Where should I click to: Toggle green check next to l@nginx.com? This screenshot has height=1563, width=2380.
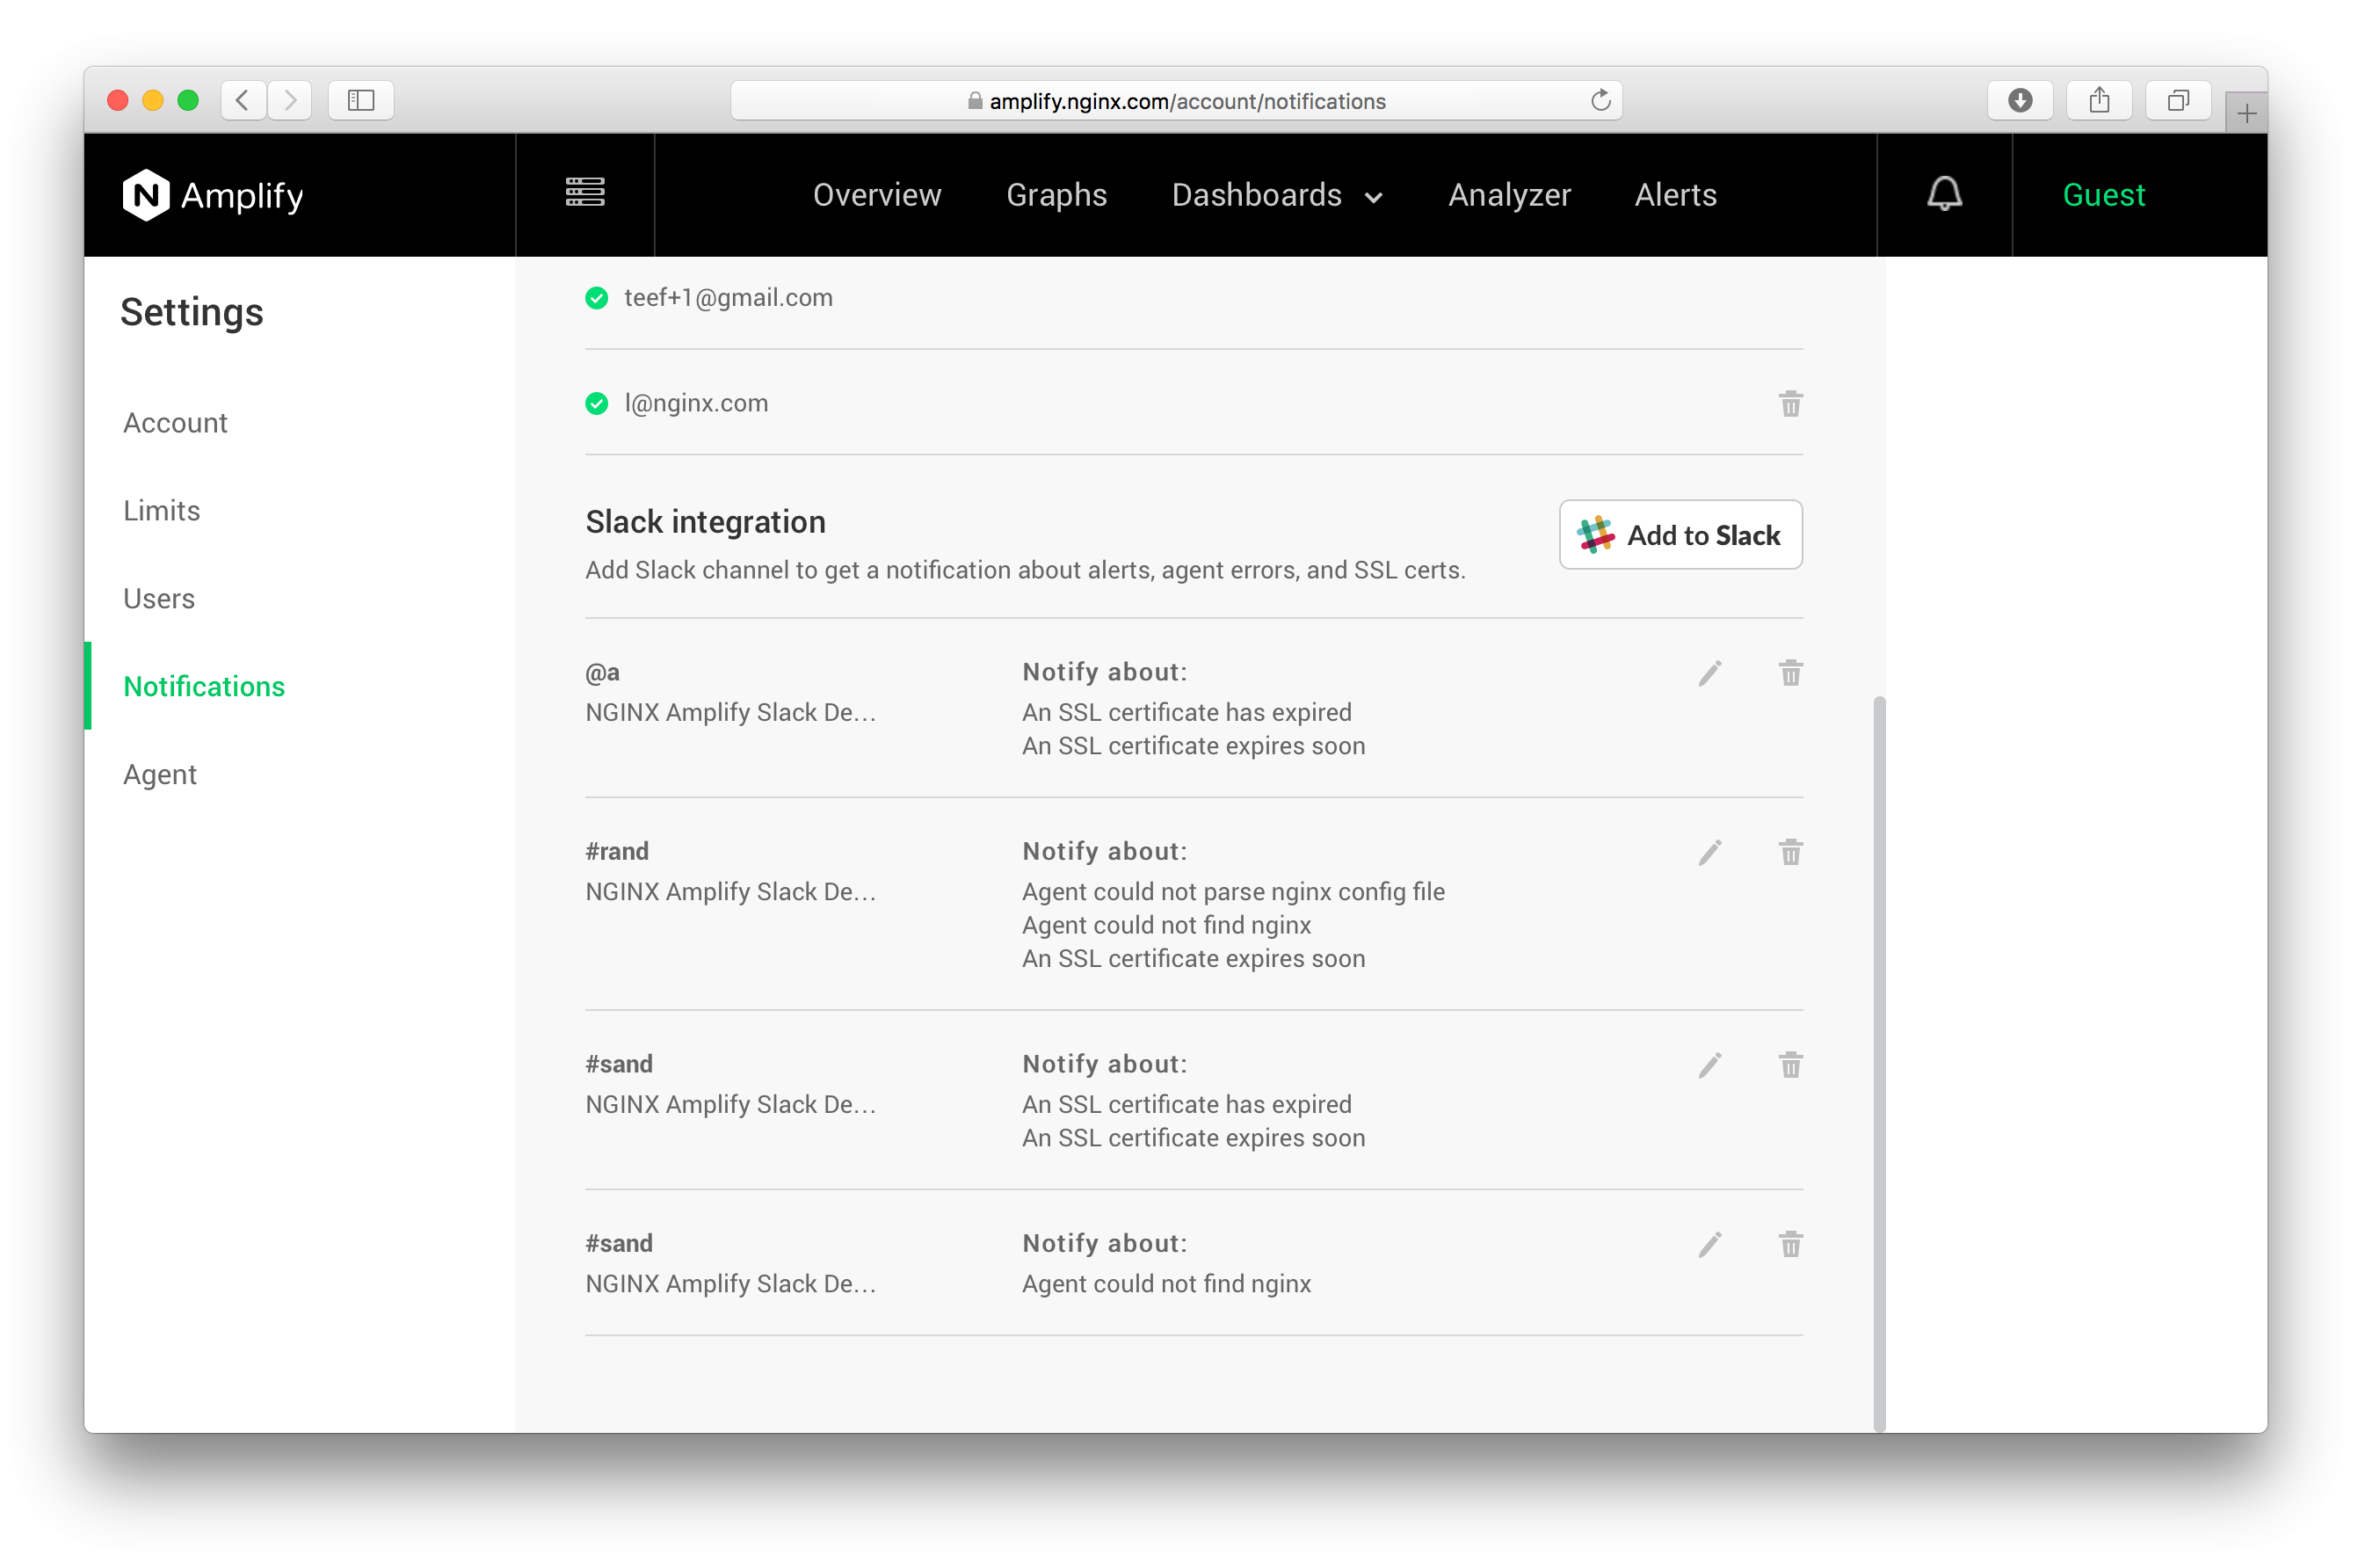point(597,404)
